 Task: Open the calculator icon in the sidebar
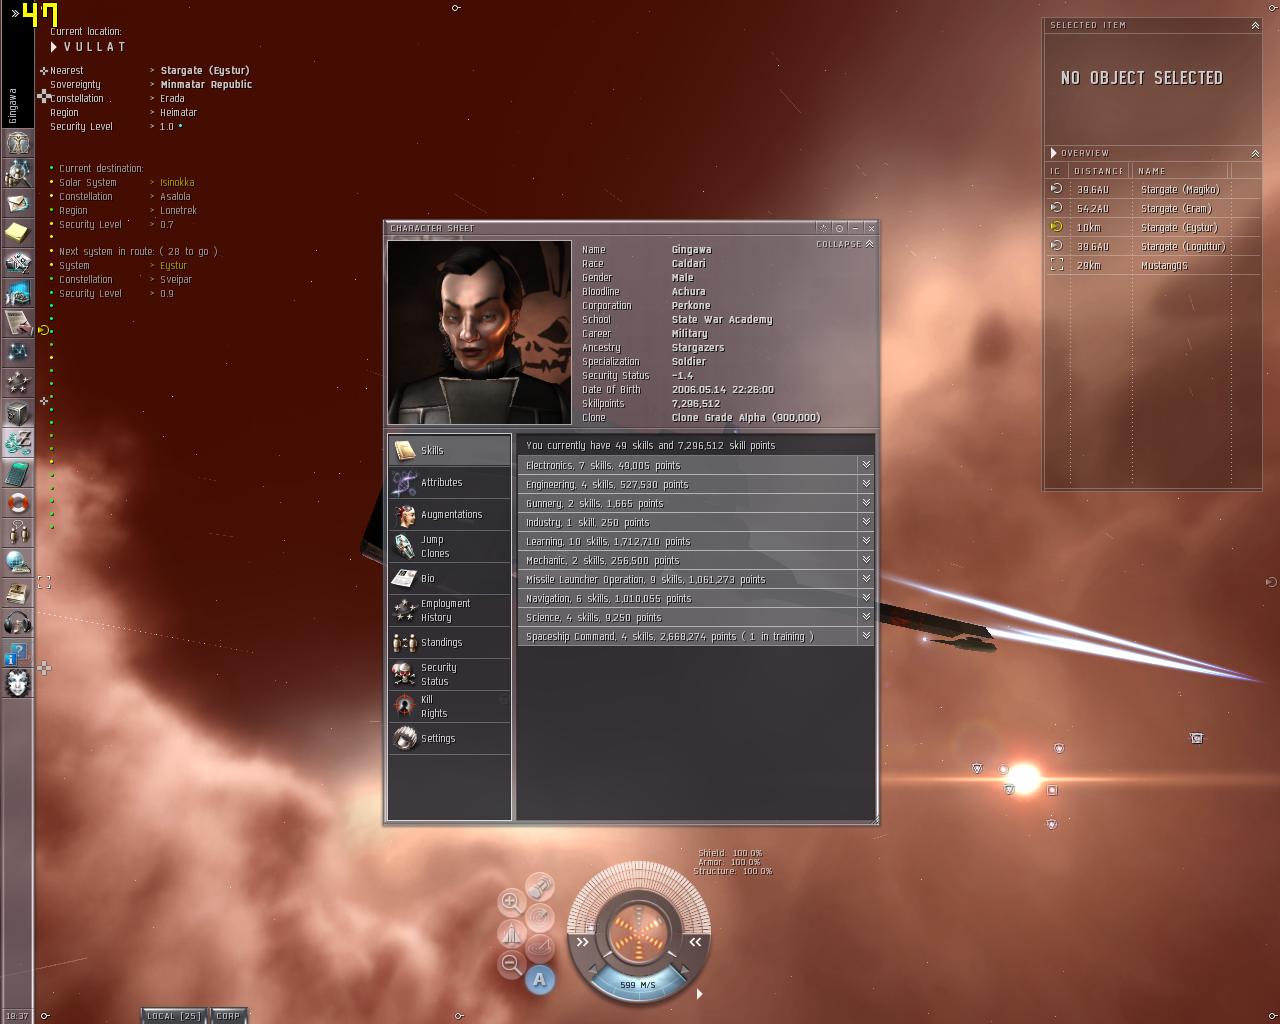pyautogui.click(x=17, y=473)
